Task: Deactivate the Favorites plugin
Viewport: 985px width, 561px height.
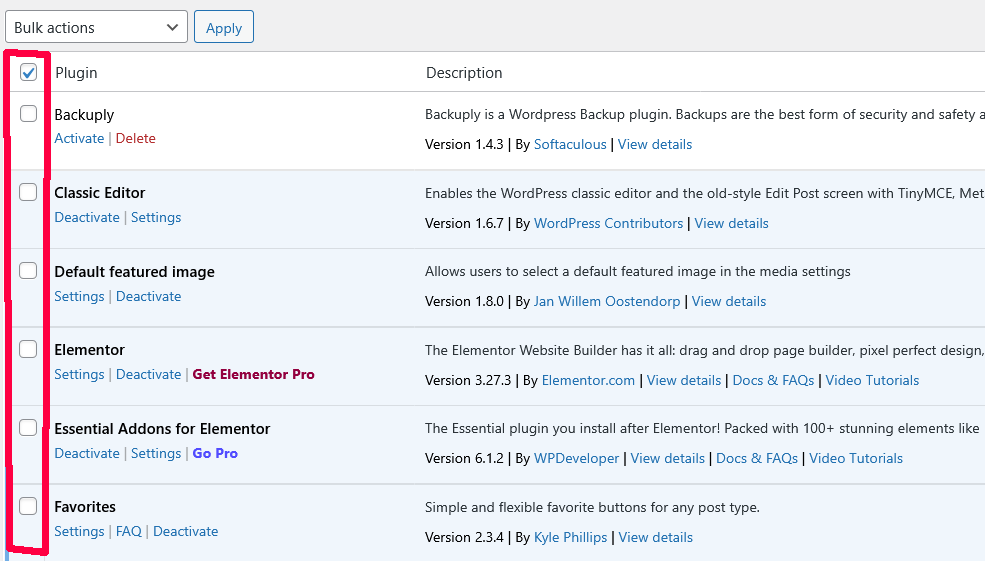Action: click(x=185, y=531)
